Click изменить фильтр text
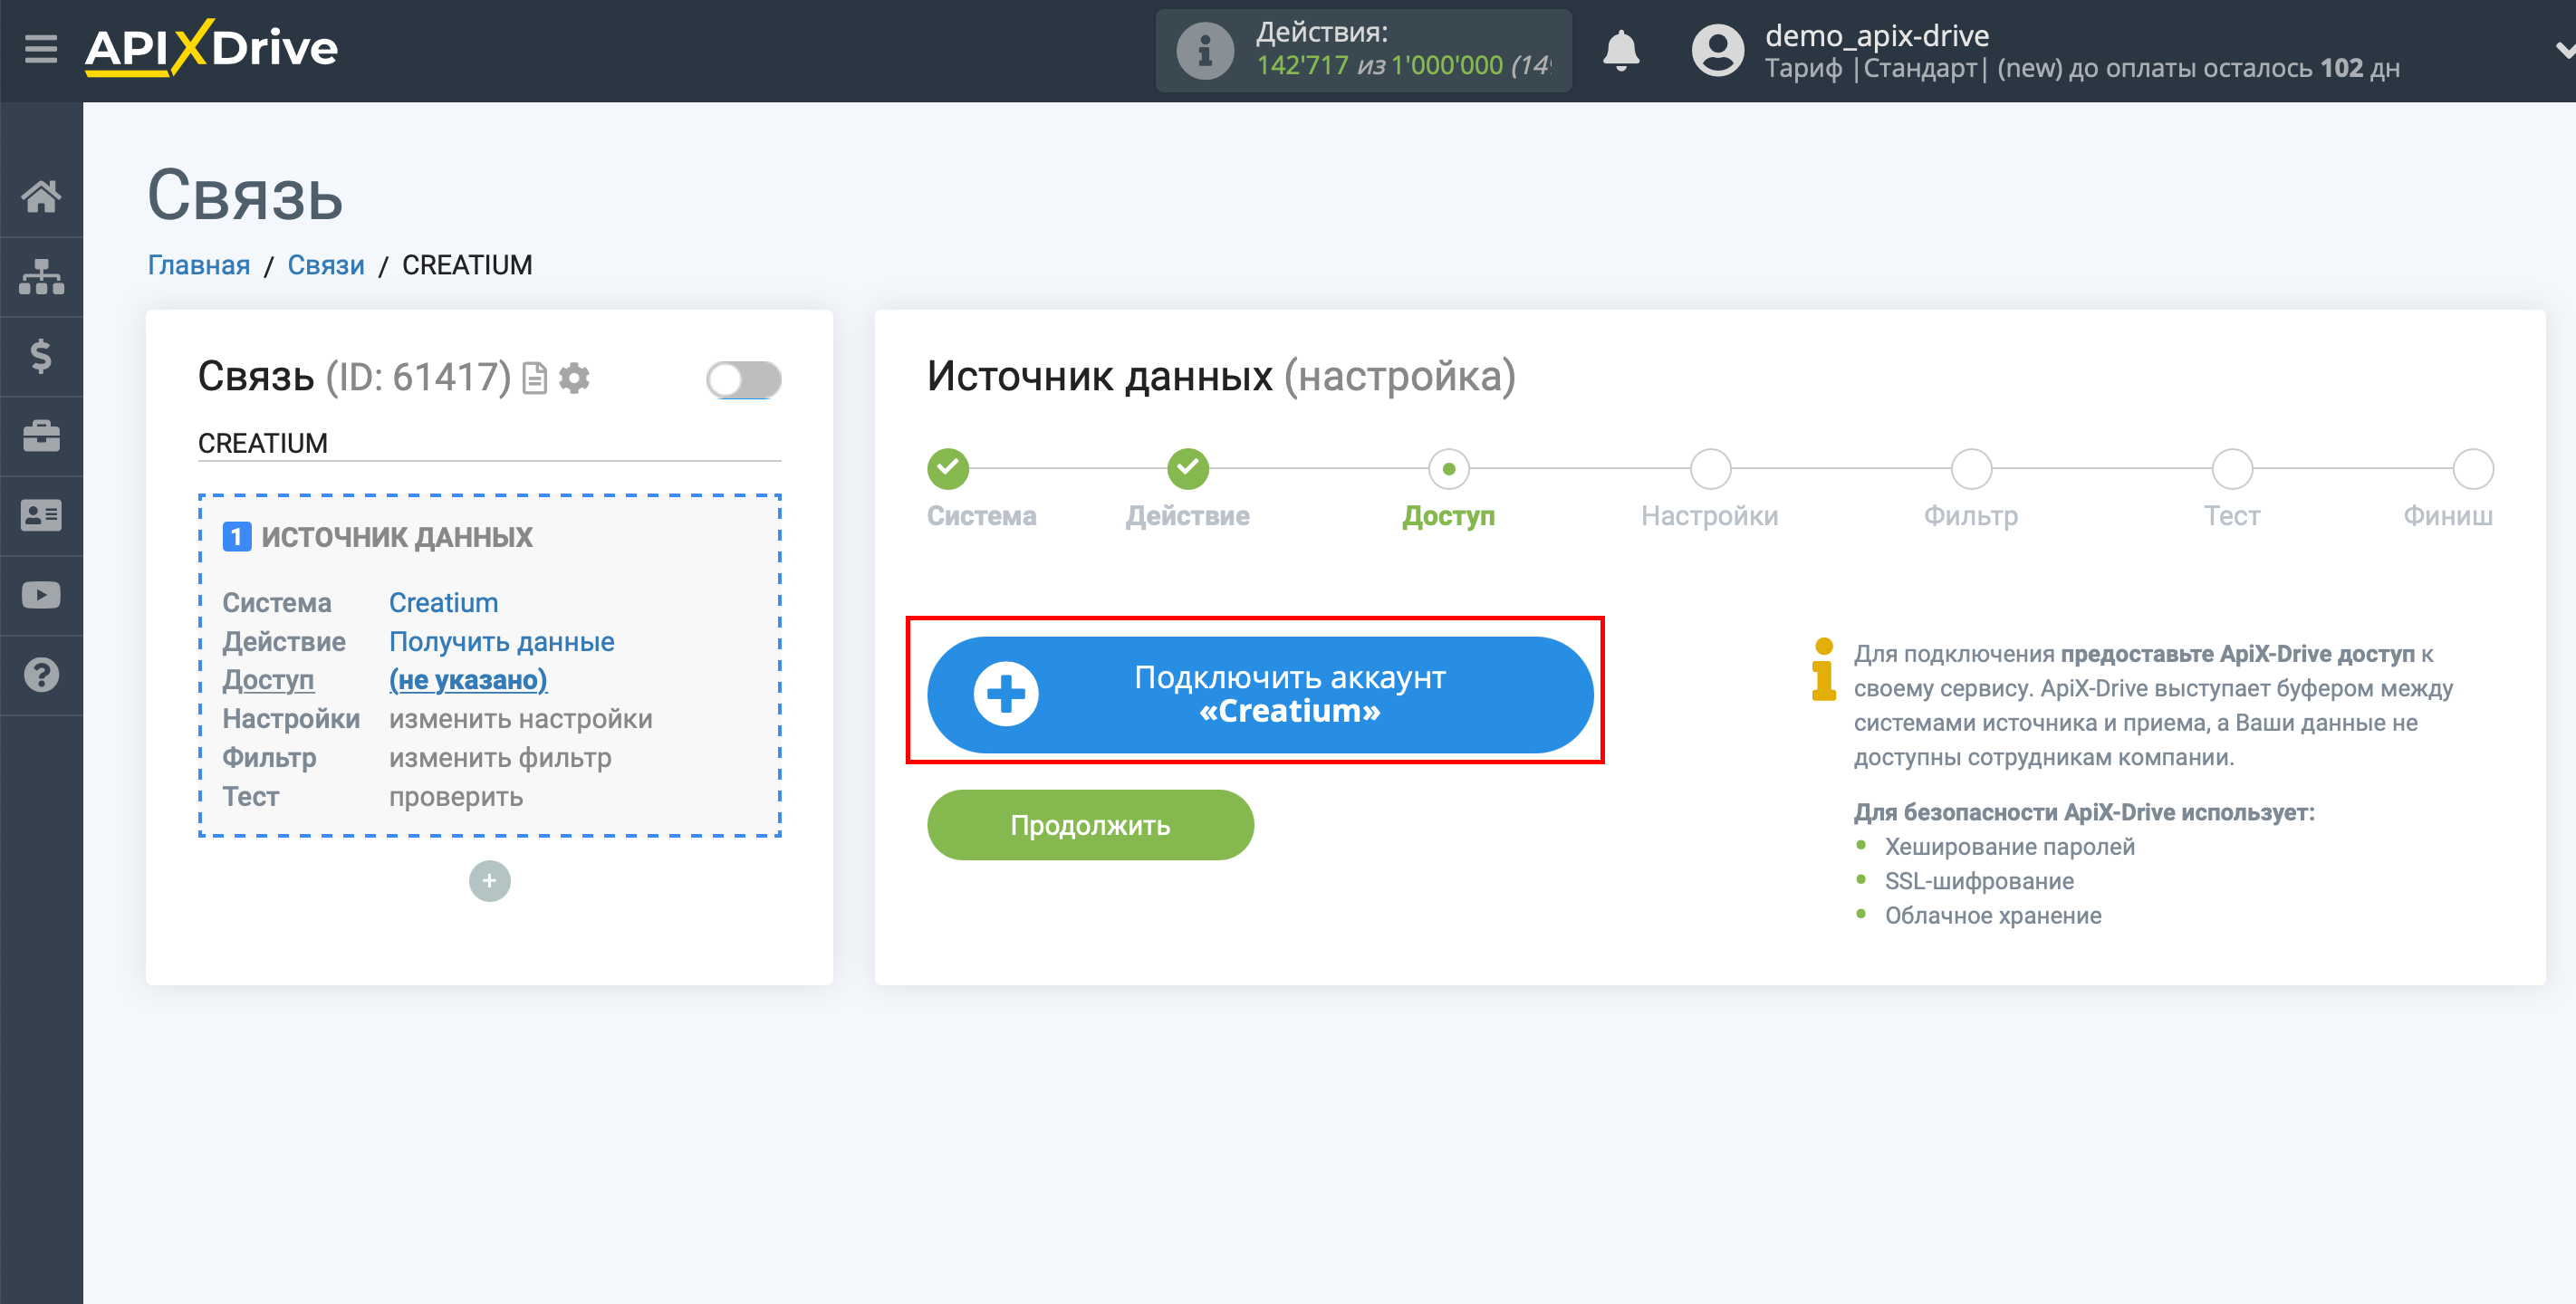This screenshot has height=1304, width=2576. click(x=500, y=758)
